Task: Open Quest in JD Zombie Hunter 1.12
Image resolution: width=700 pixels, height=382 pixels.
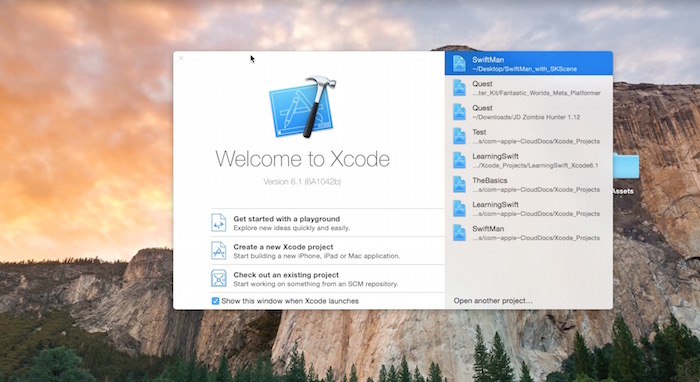Action: point(529,112)
